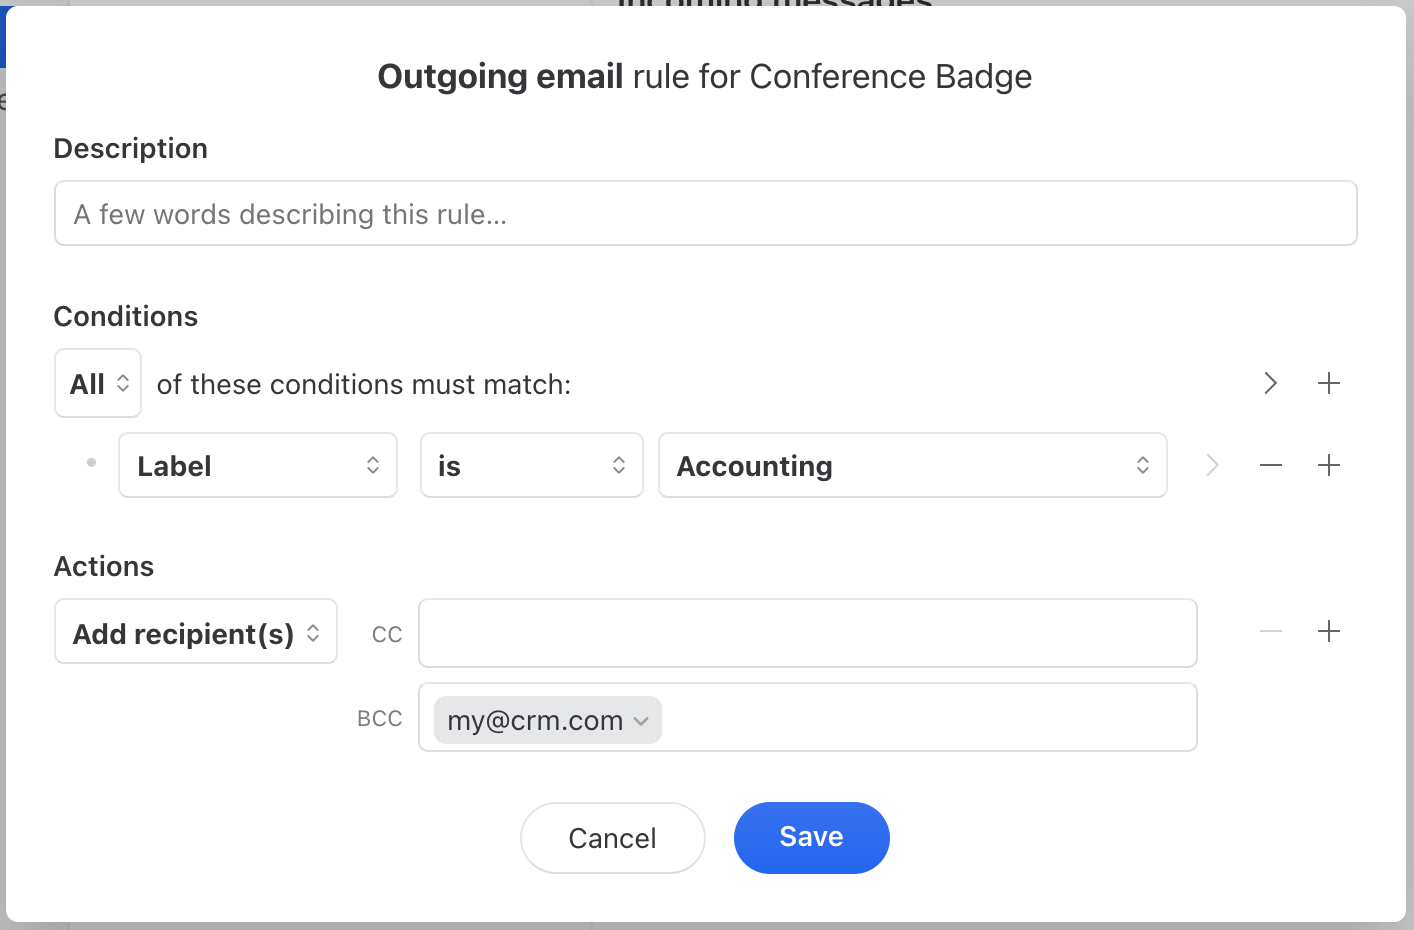This screenshot has height=930, width=1414.
Task: Open the Accounting label value dropdown
Action: (x=912, y=465)
